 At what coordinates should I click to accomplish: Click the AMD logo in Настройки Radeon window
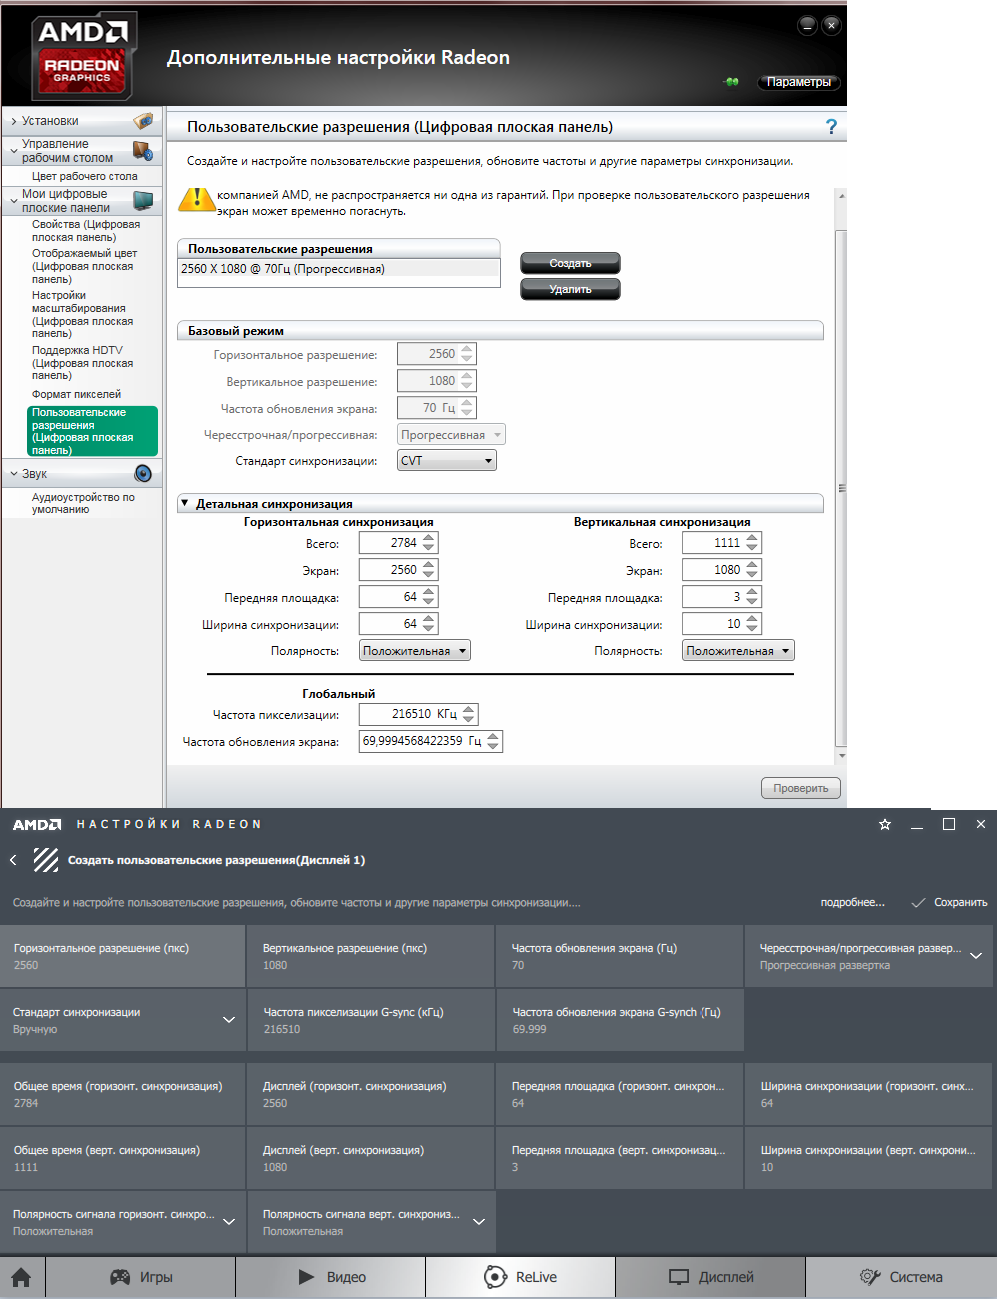tap(37, 824)
